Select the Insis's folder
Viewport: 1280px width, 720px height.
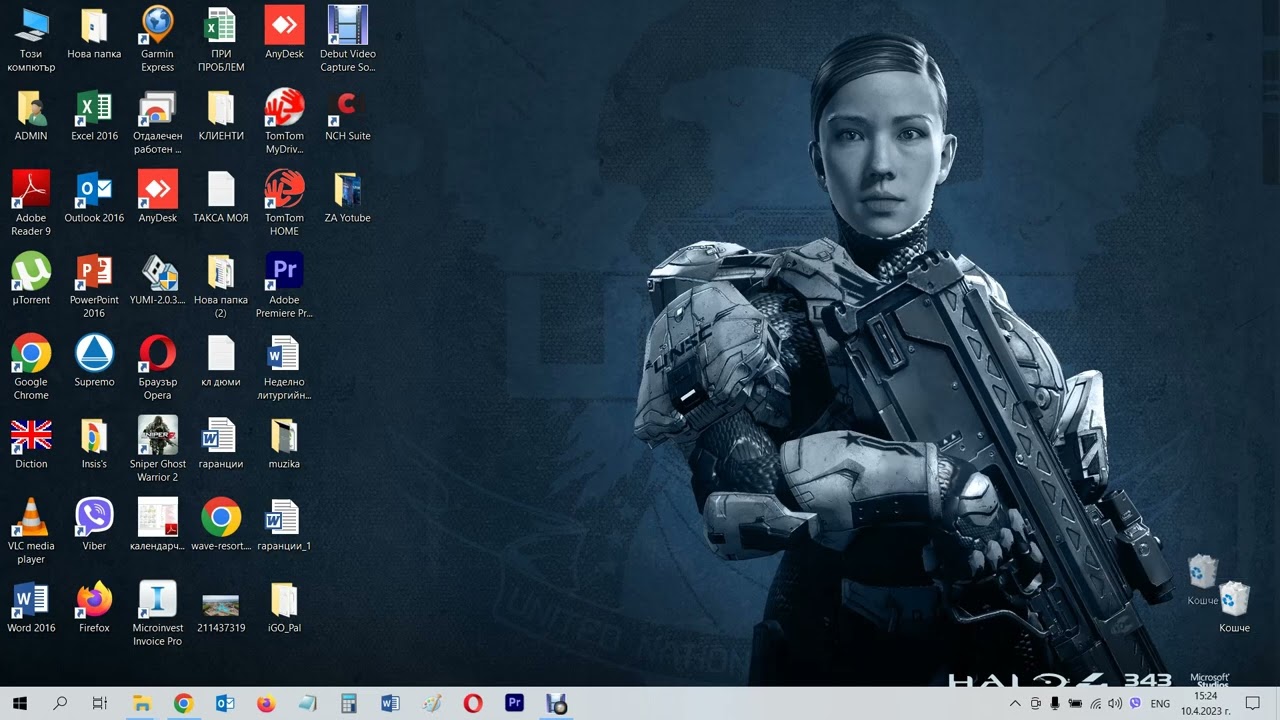(94, 444)
